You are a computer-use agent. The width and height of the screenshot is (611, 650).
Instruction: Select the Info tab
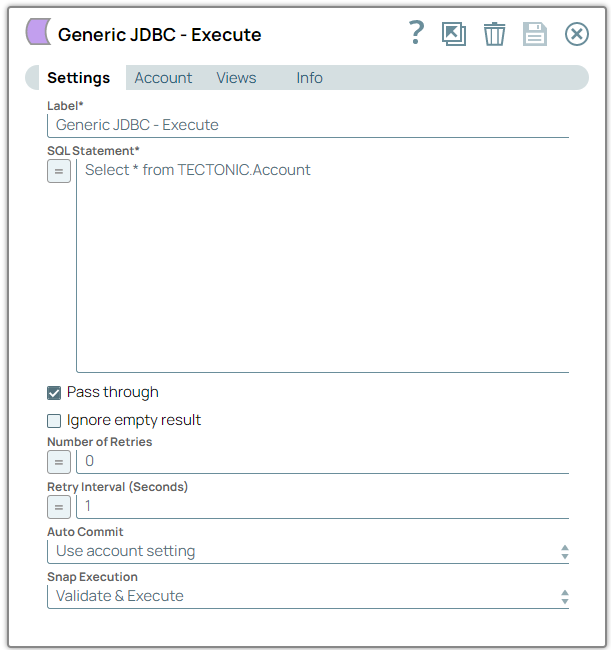[x=309, y=78]
